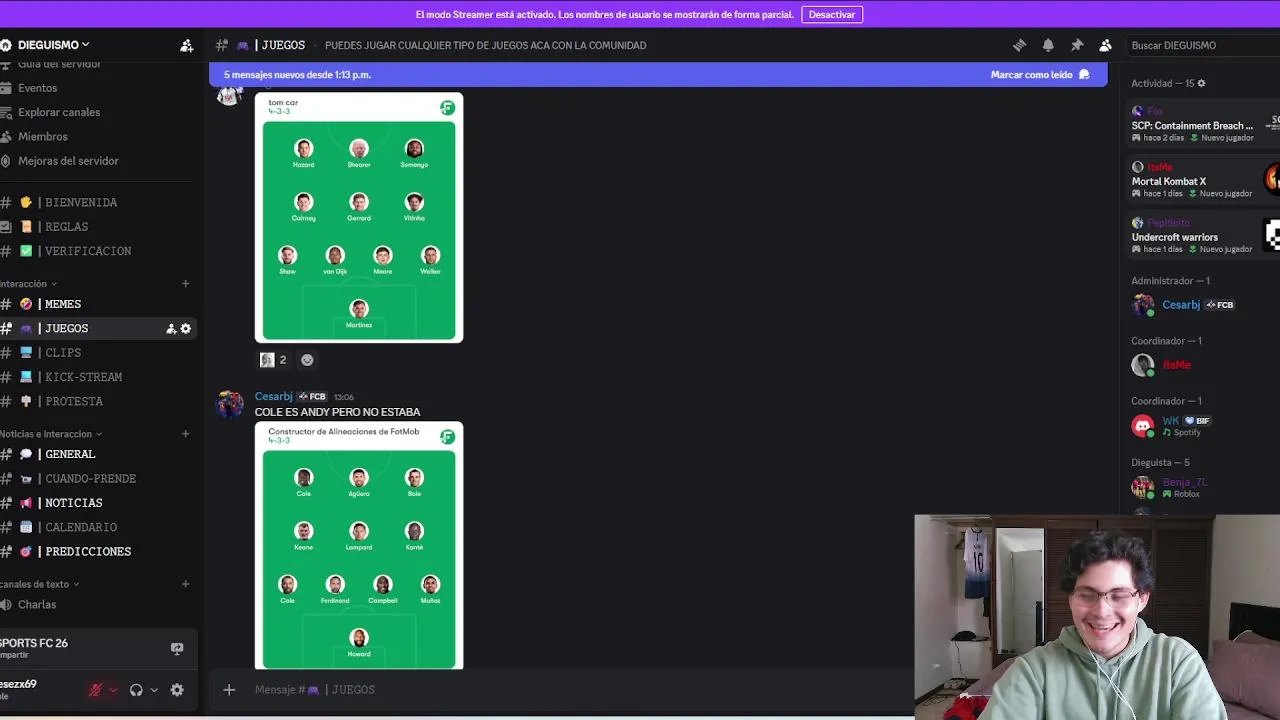Screen dimensions: 1280x720
Task: Collapse the Noticias e Interaccion category
Action: coord(50,434)
